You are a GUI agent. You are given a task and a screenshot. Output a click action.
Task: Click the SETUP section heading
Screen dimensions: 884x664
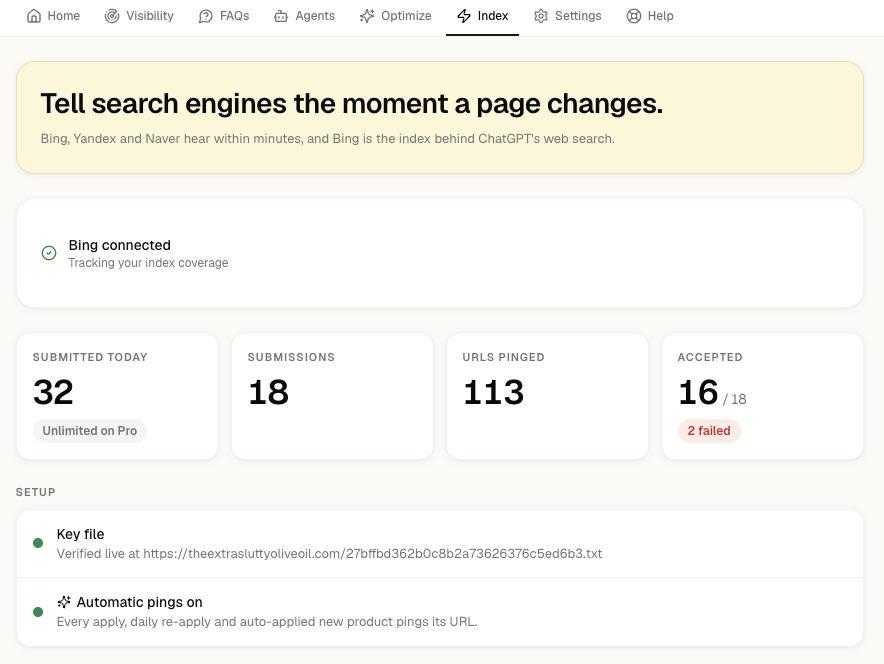click(36, 492)
